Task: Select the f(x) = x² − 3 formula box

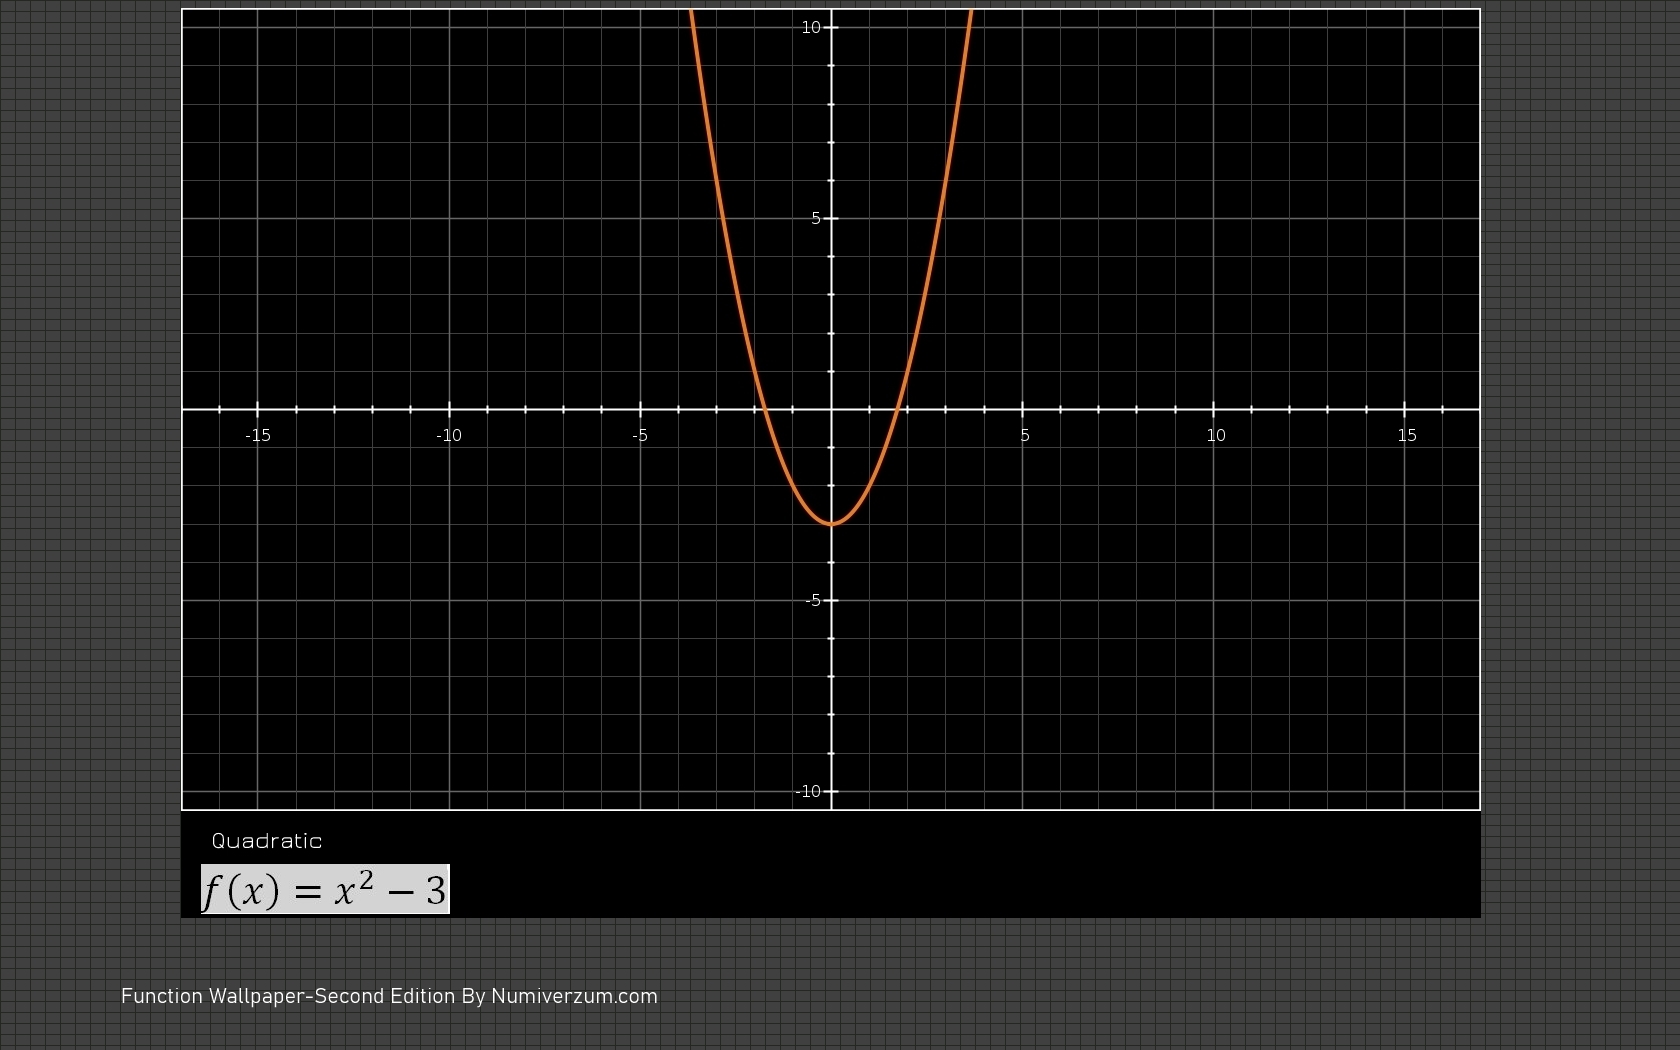Action: (325, 889)
